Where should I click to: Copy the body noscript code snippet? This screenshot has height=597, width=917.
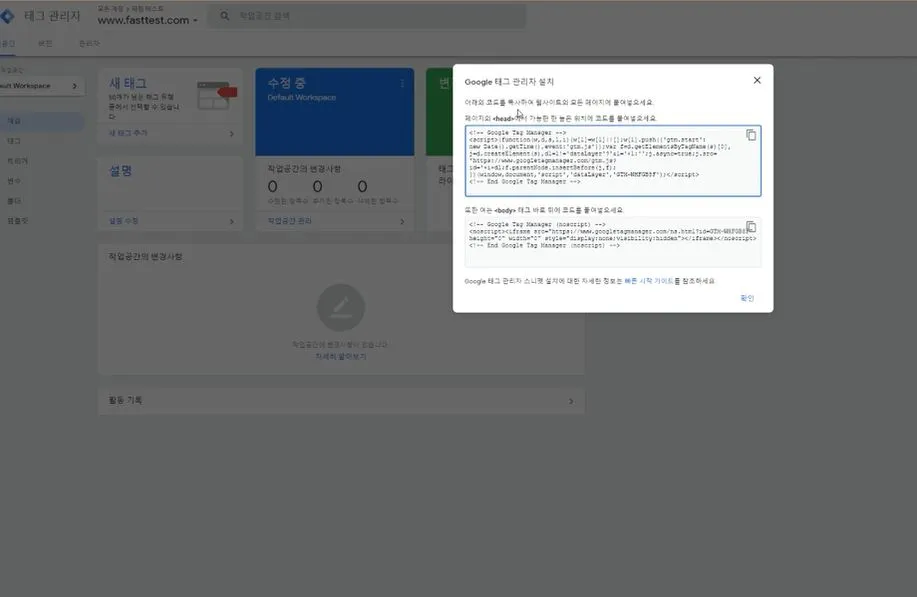tap(751, 227)
